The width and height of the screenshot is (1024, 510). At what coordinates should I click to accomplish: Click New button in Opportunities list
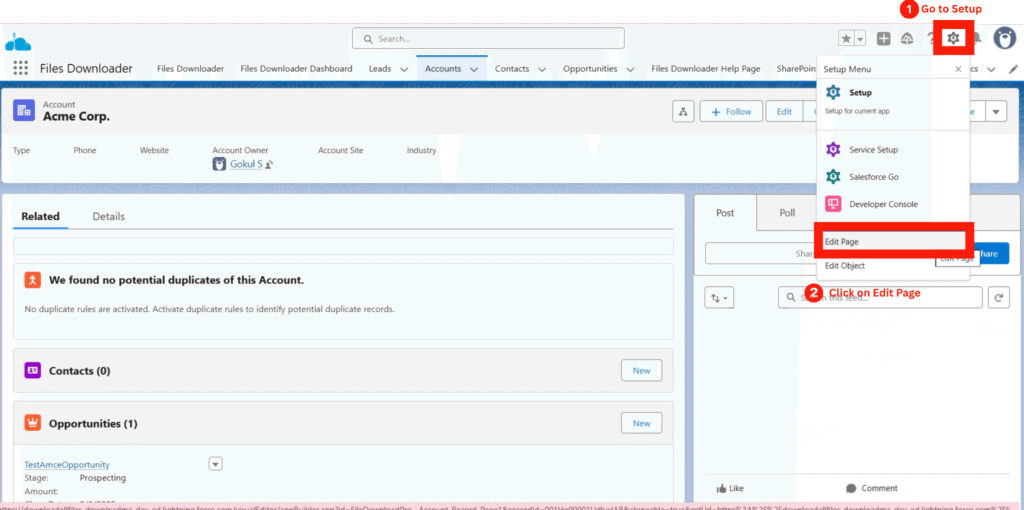(641, 423)
